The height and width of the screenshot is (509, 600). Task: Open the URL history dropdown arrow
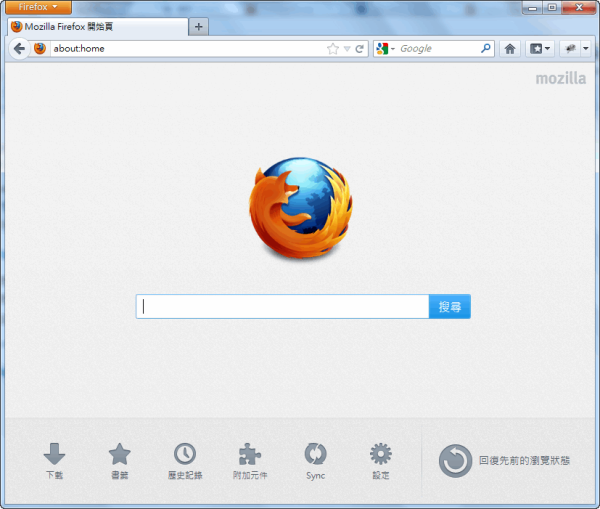347,49
